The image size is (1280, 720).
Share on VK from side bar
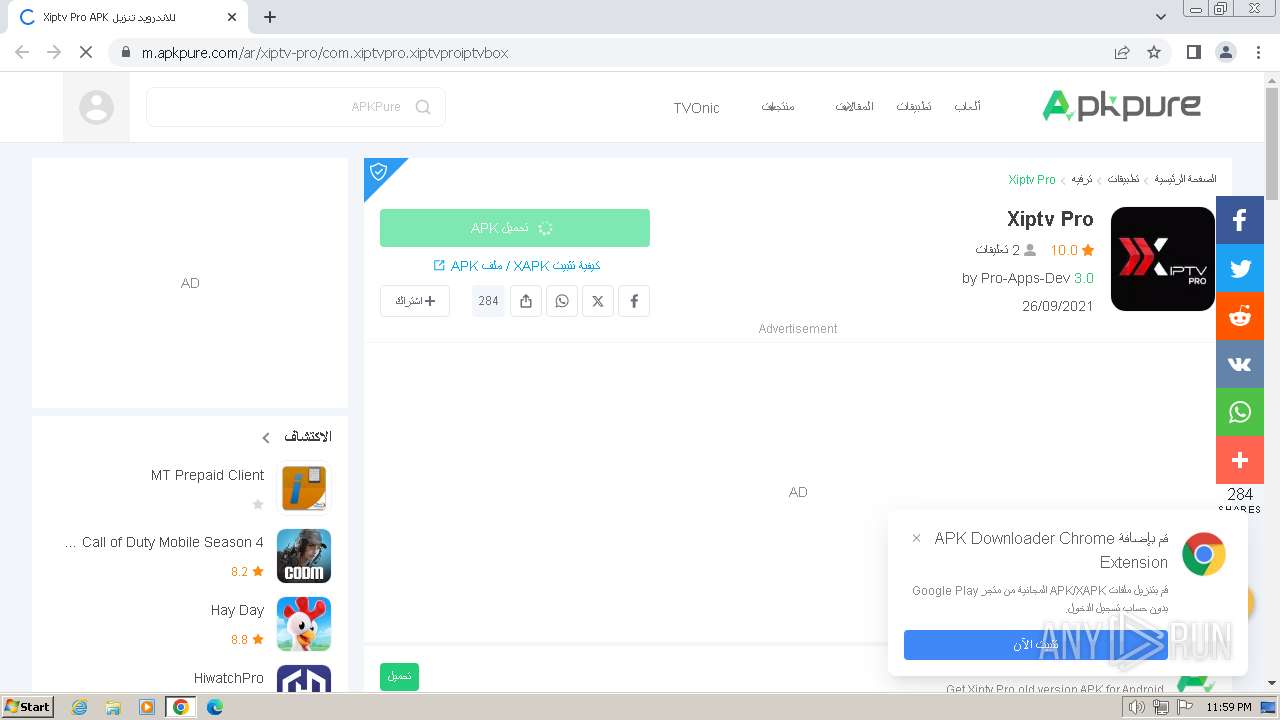point(1240,364)
